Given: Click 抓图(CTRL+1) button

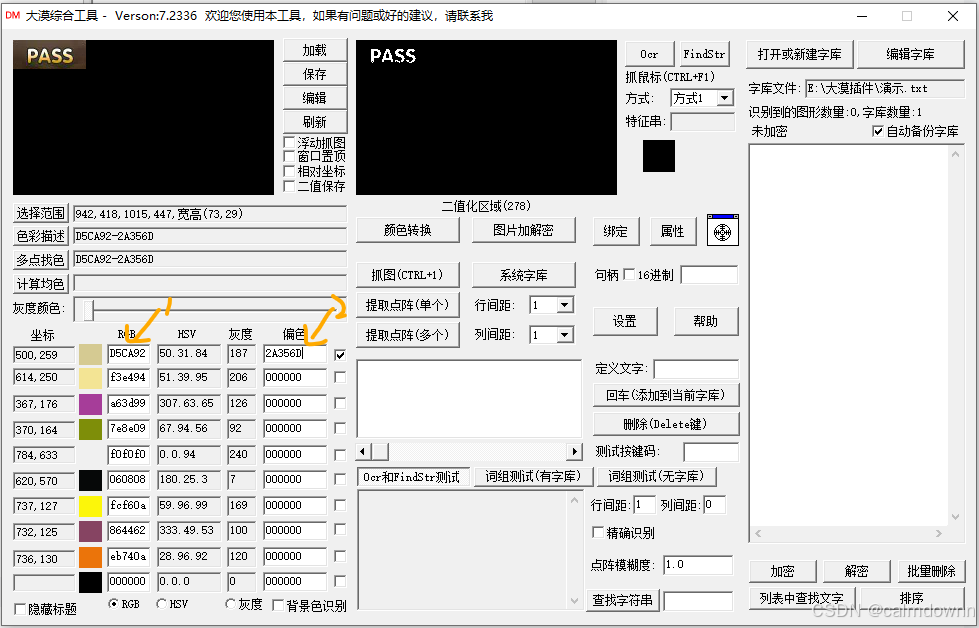Looking at the screenshot, I should [407, 275].
